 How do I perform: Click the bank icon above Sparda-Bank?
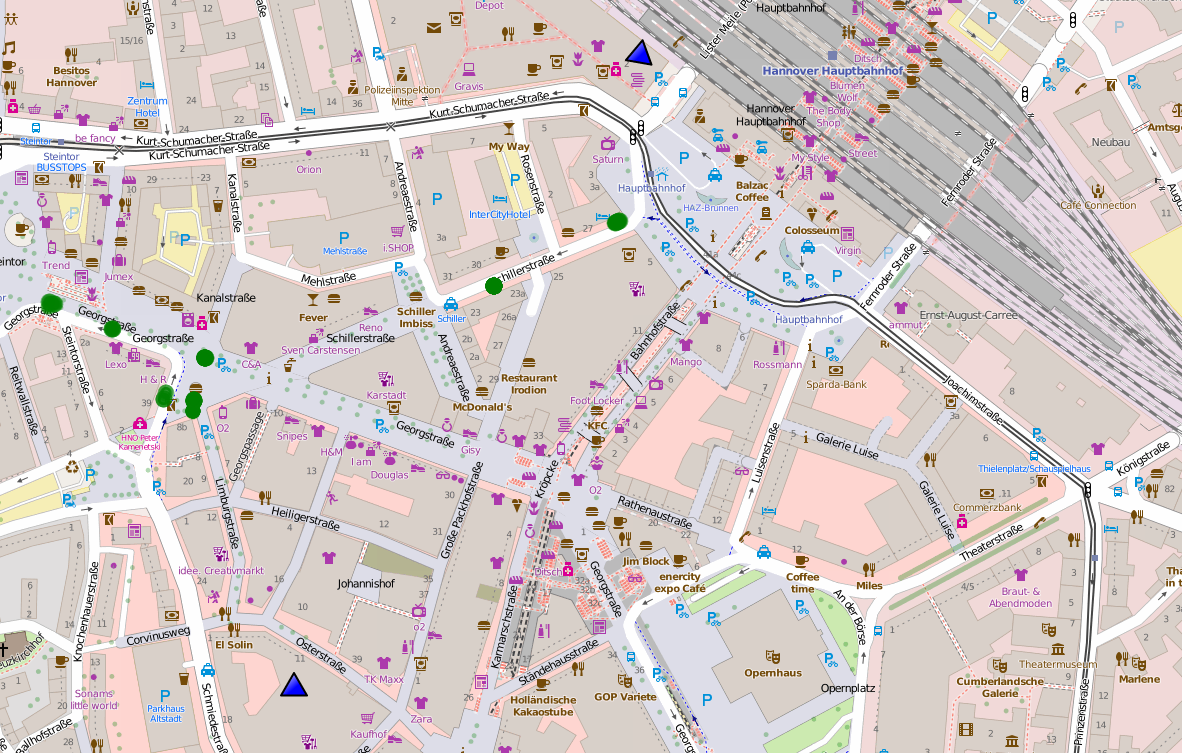click(835, 370)
